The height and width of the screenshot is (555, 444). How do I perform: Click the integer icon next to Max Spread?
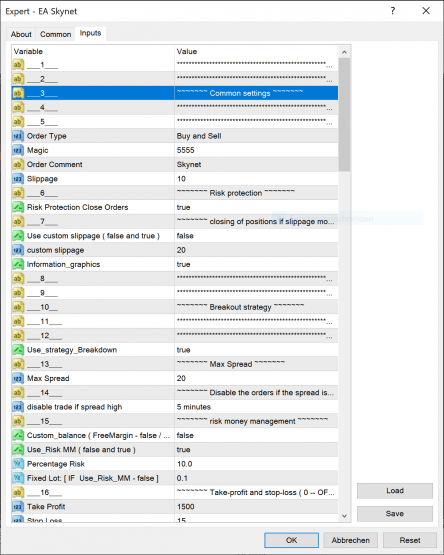18,378
